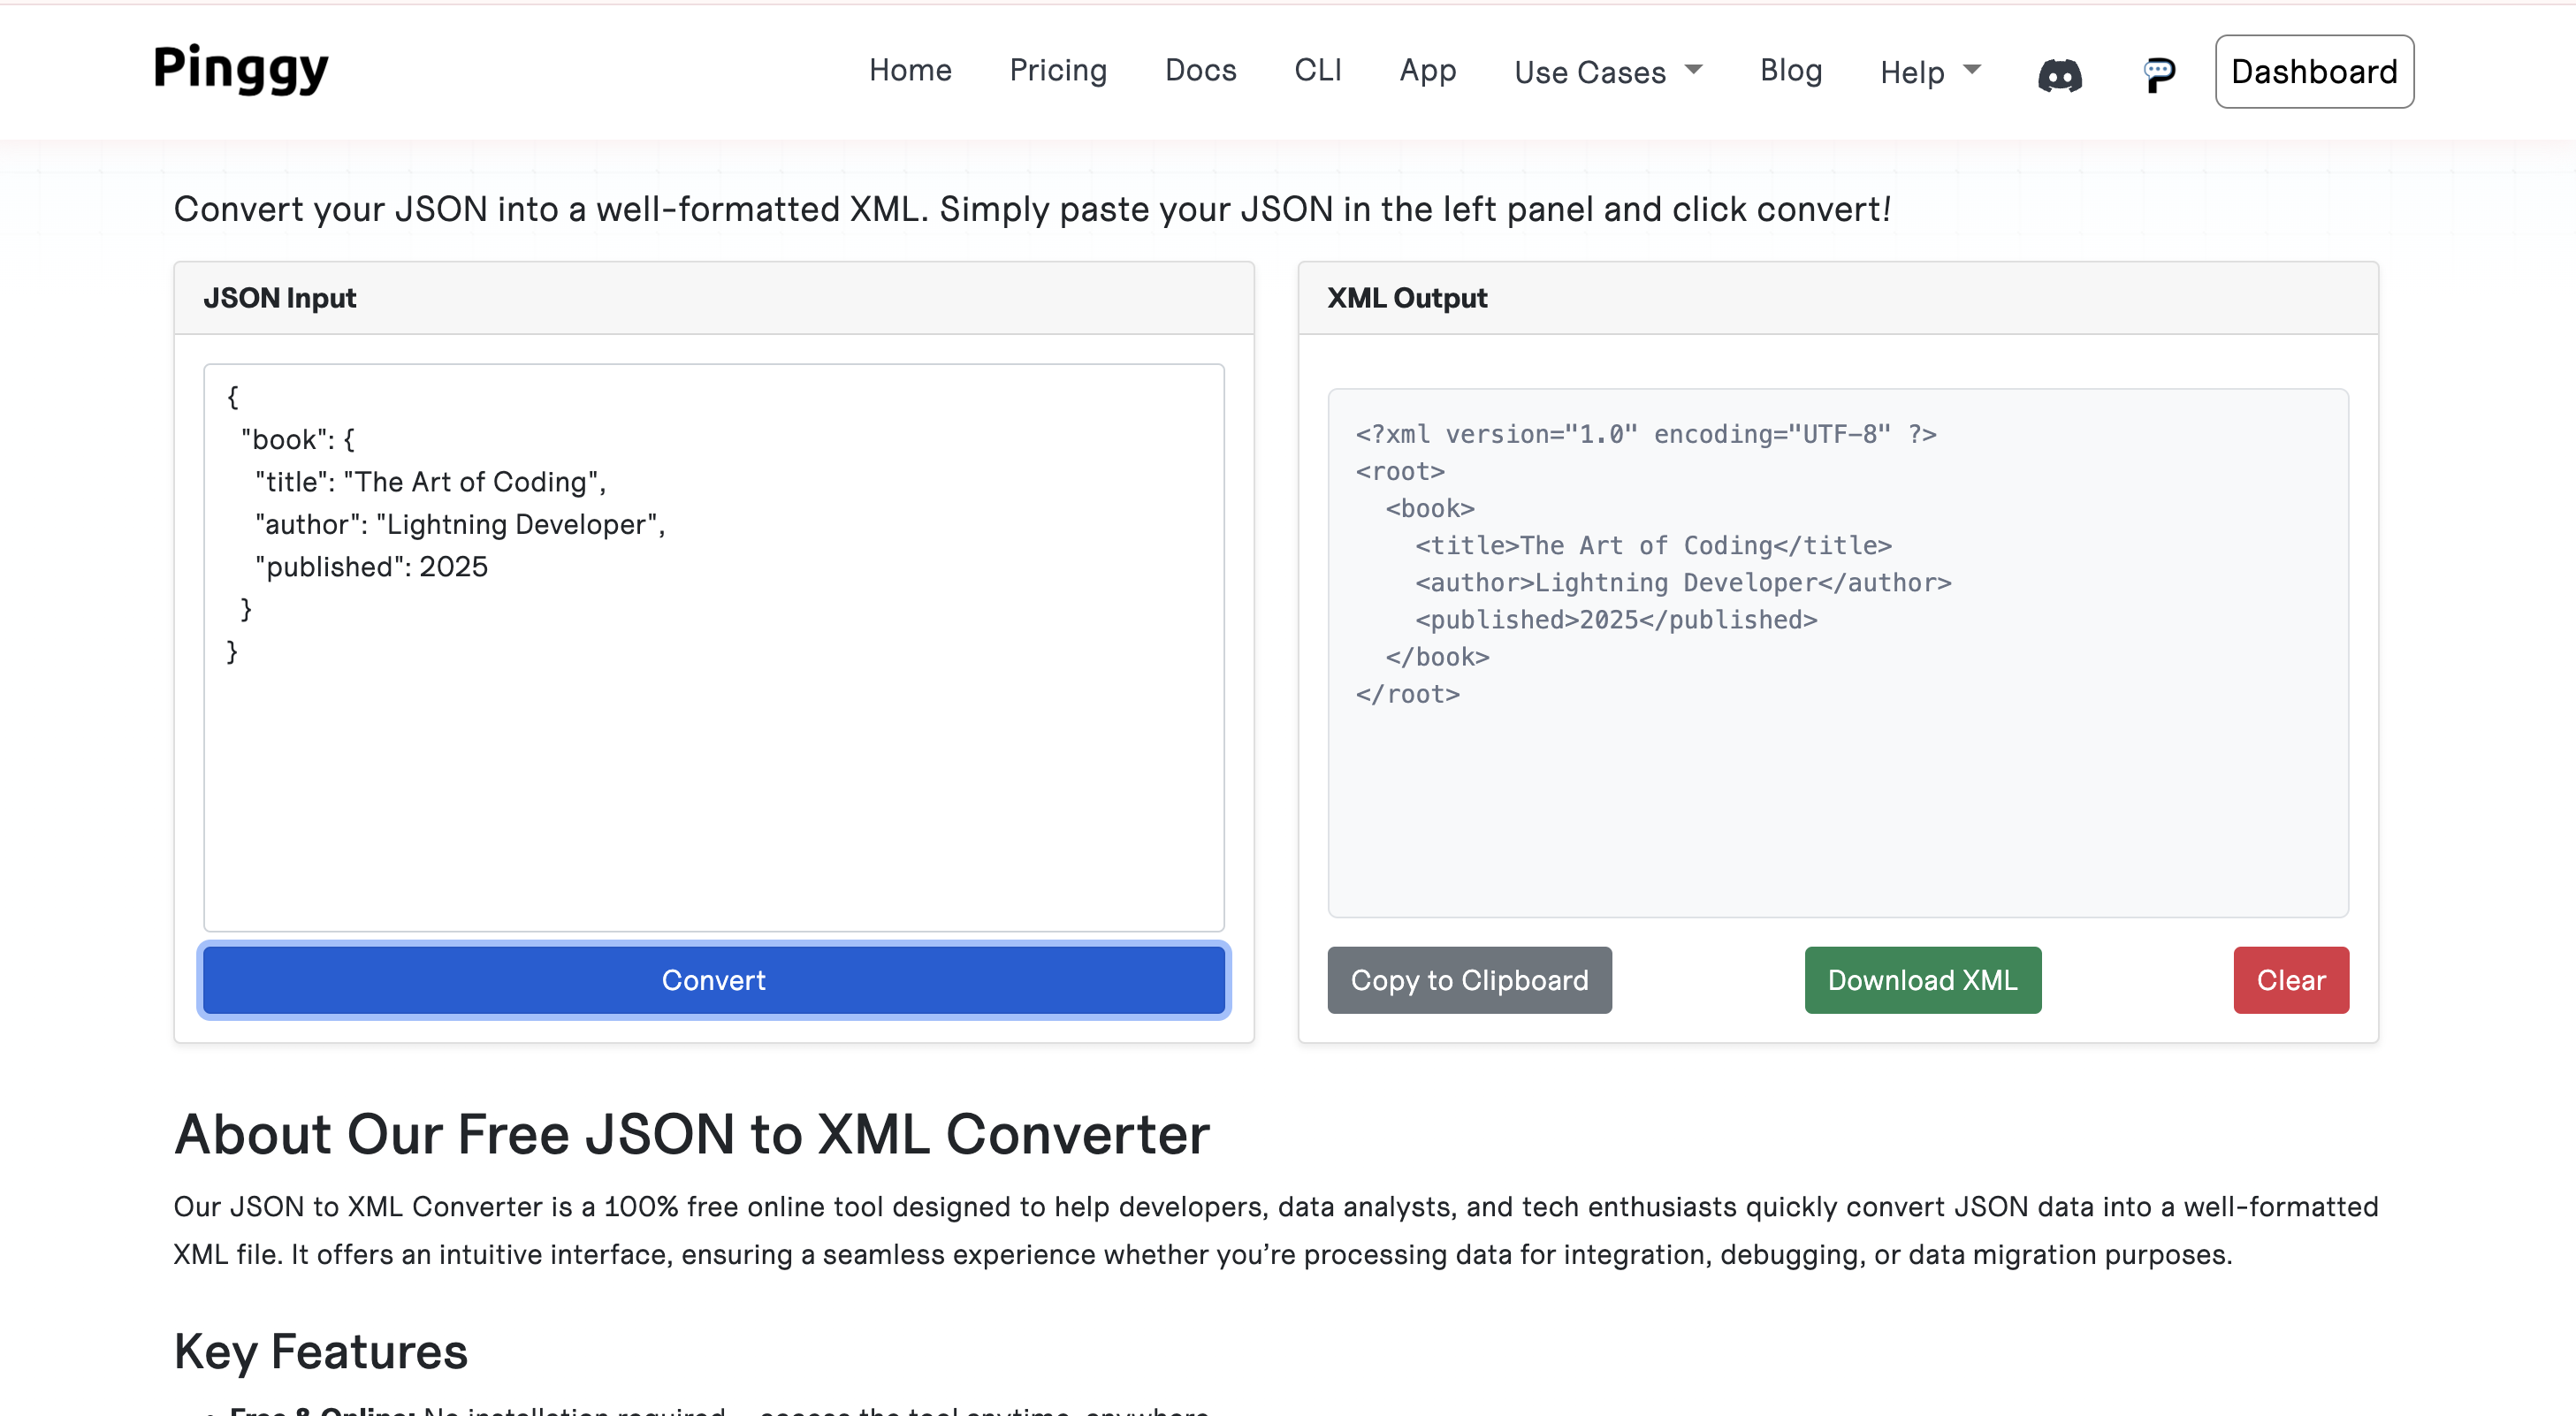Visit the Blog
Image resolution: width=2576 pixels, height=1416 pixels.
click(x=1791, y=71)
